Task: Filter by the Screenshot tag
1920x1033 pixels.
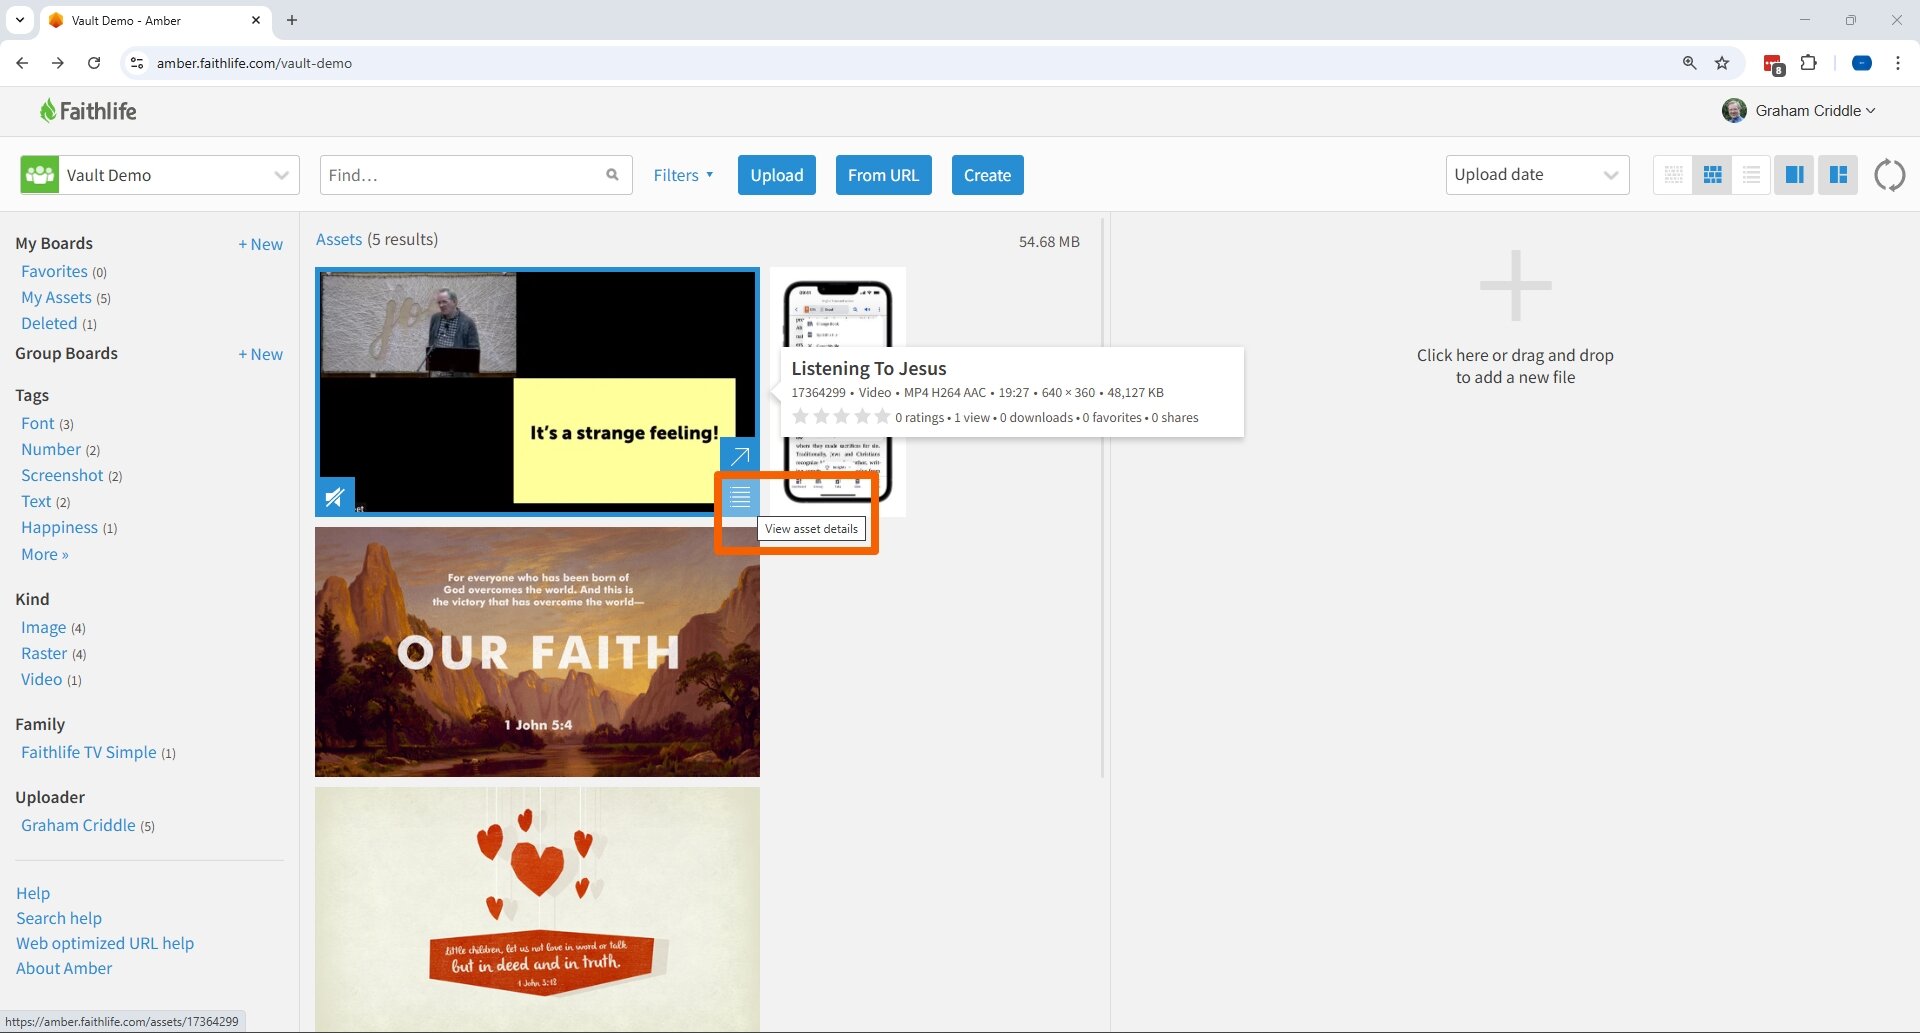Action: pyautogui.click(x=62, y=475)
